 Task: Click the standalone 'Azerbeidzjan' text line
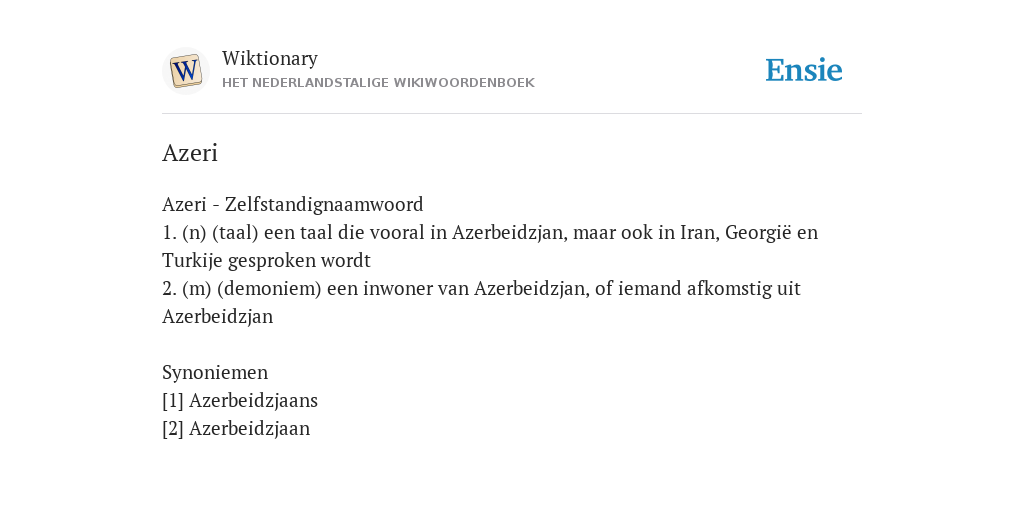[x=217, y=317]
